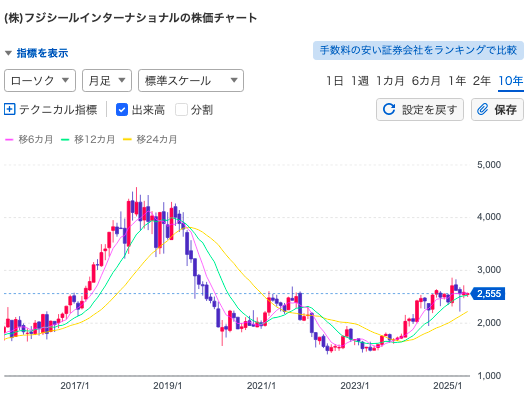Open the テクニカル指標 label
This screenshot has height=400, width=531.
pos(58,110)
